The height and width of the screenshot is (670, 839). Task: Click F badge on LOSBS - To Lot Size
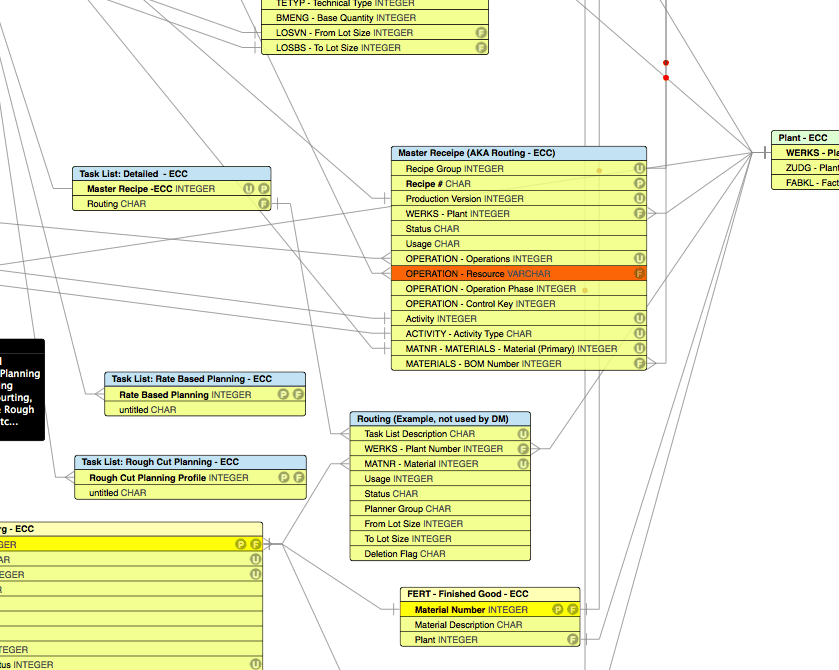click(481, 47)
